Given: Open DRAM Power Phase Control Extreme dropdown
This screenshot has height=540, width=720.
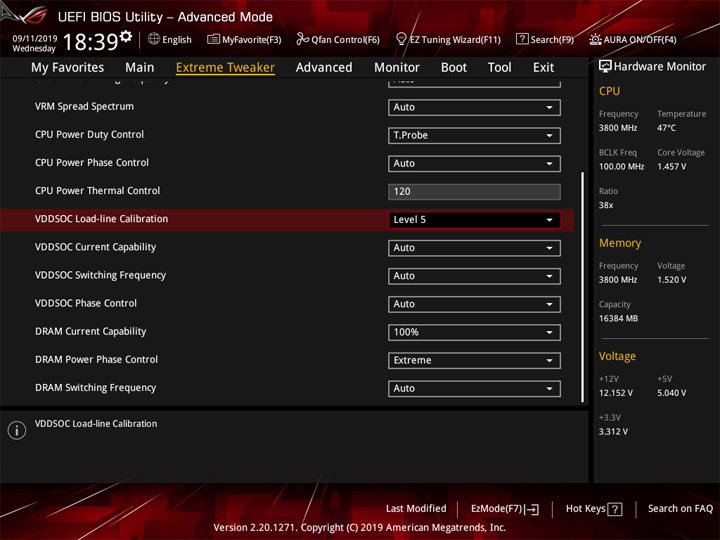Looking at the screenshot, I should [x=474, y=360].
